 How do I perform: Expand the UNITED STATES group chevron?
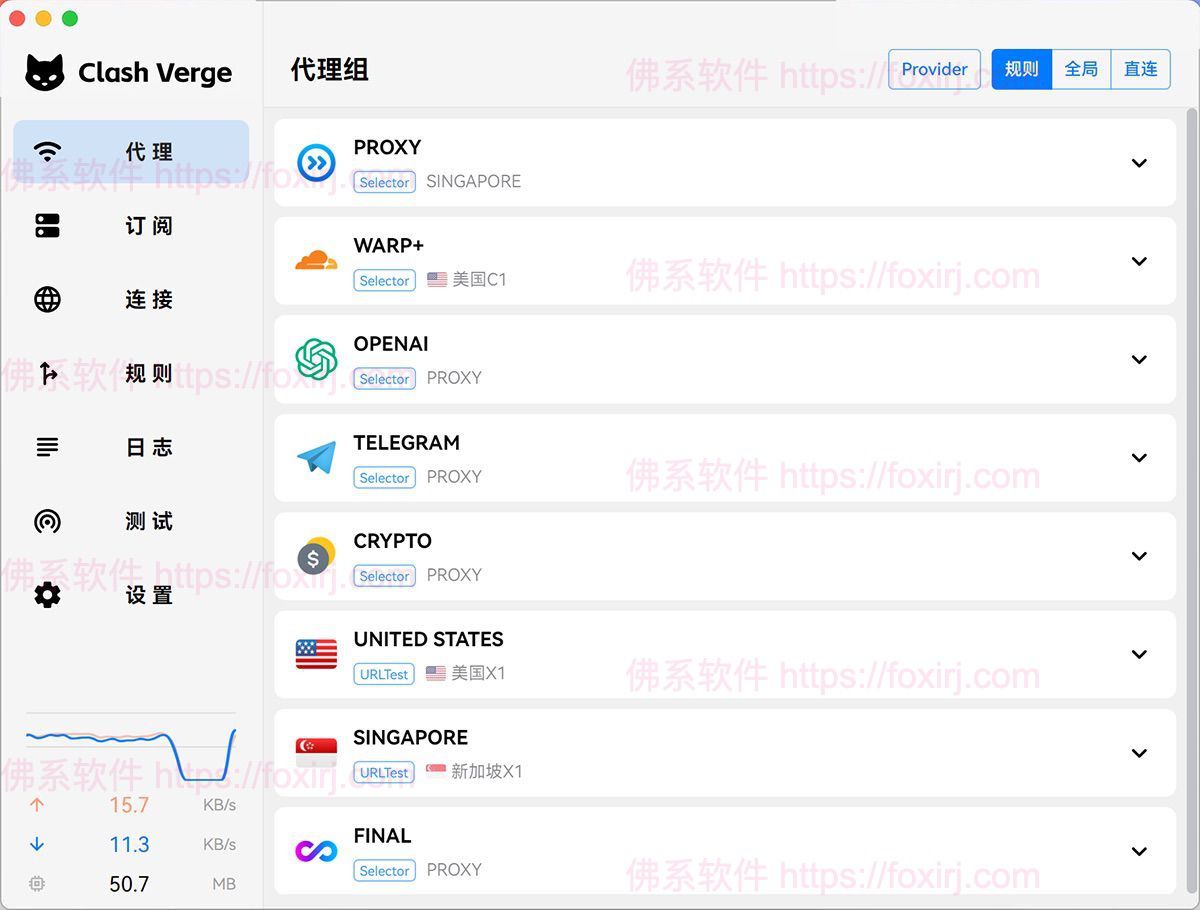point(1139,654)
